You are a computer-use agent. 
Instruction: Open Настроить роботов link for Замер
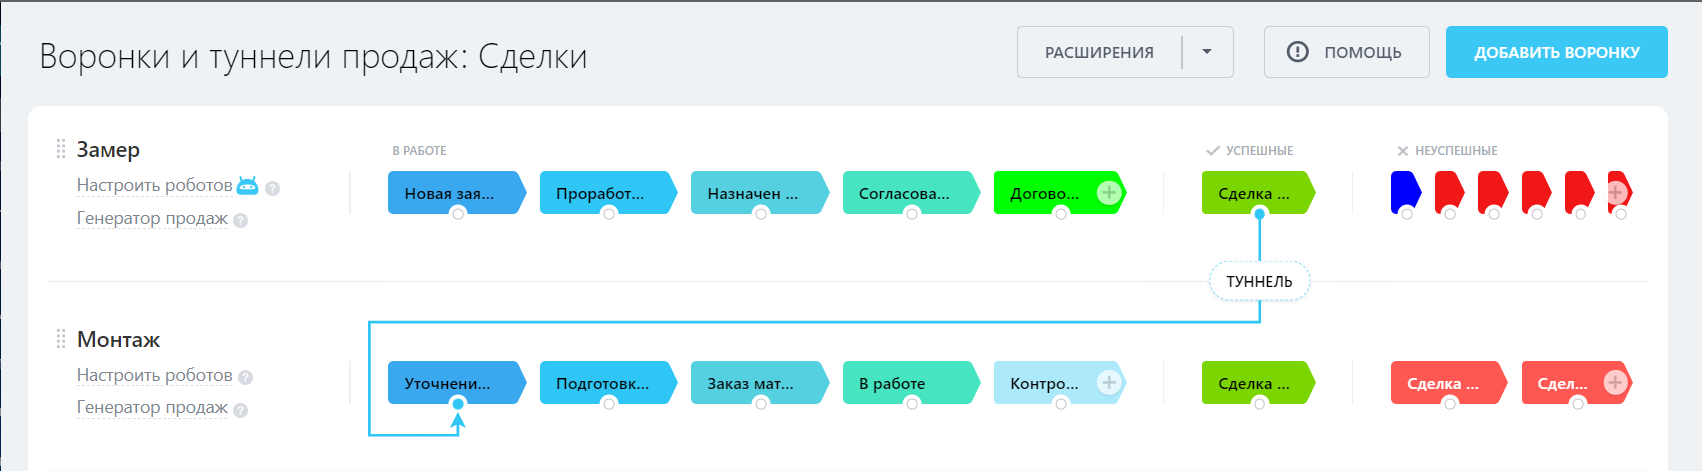coord(154,185)
